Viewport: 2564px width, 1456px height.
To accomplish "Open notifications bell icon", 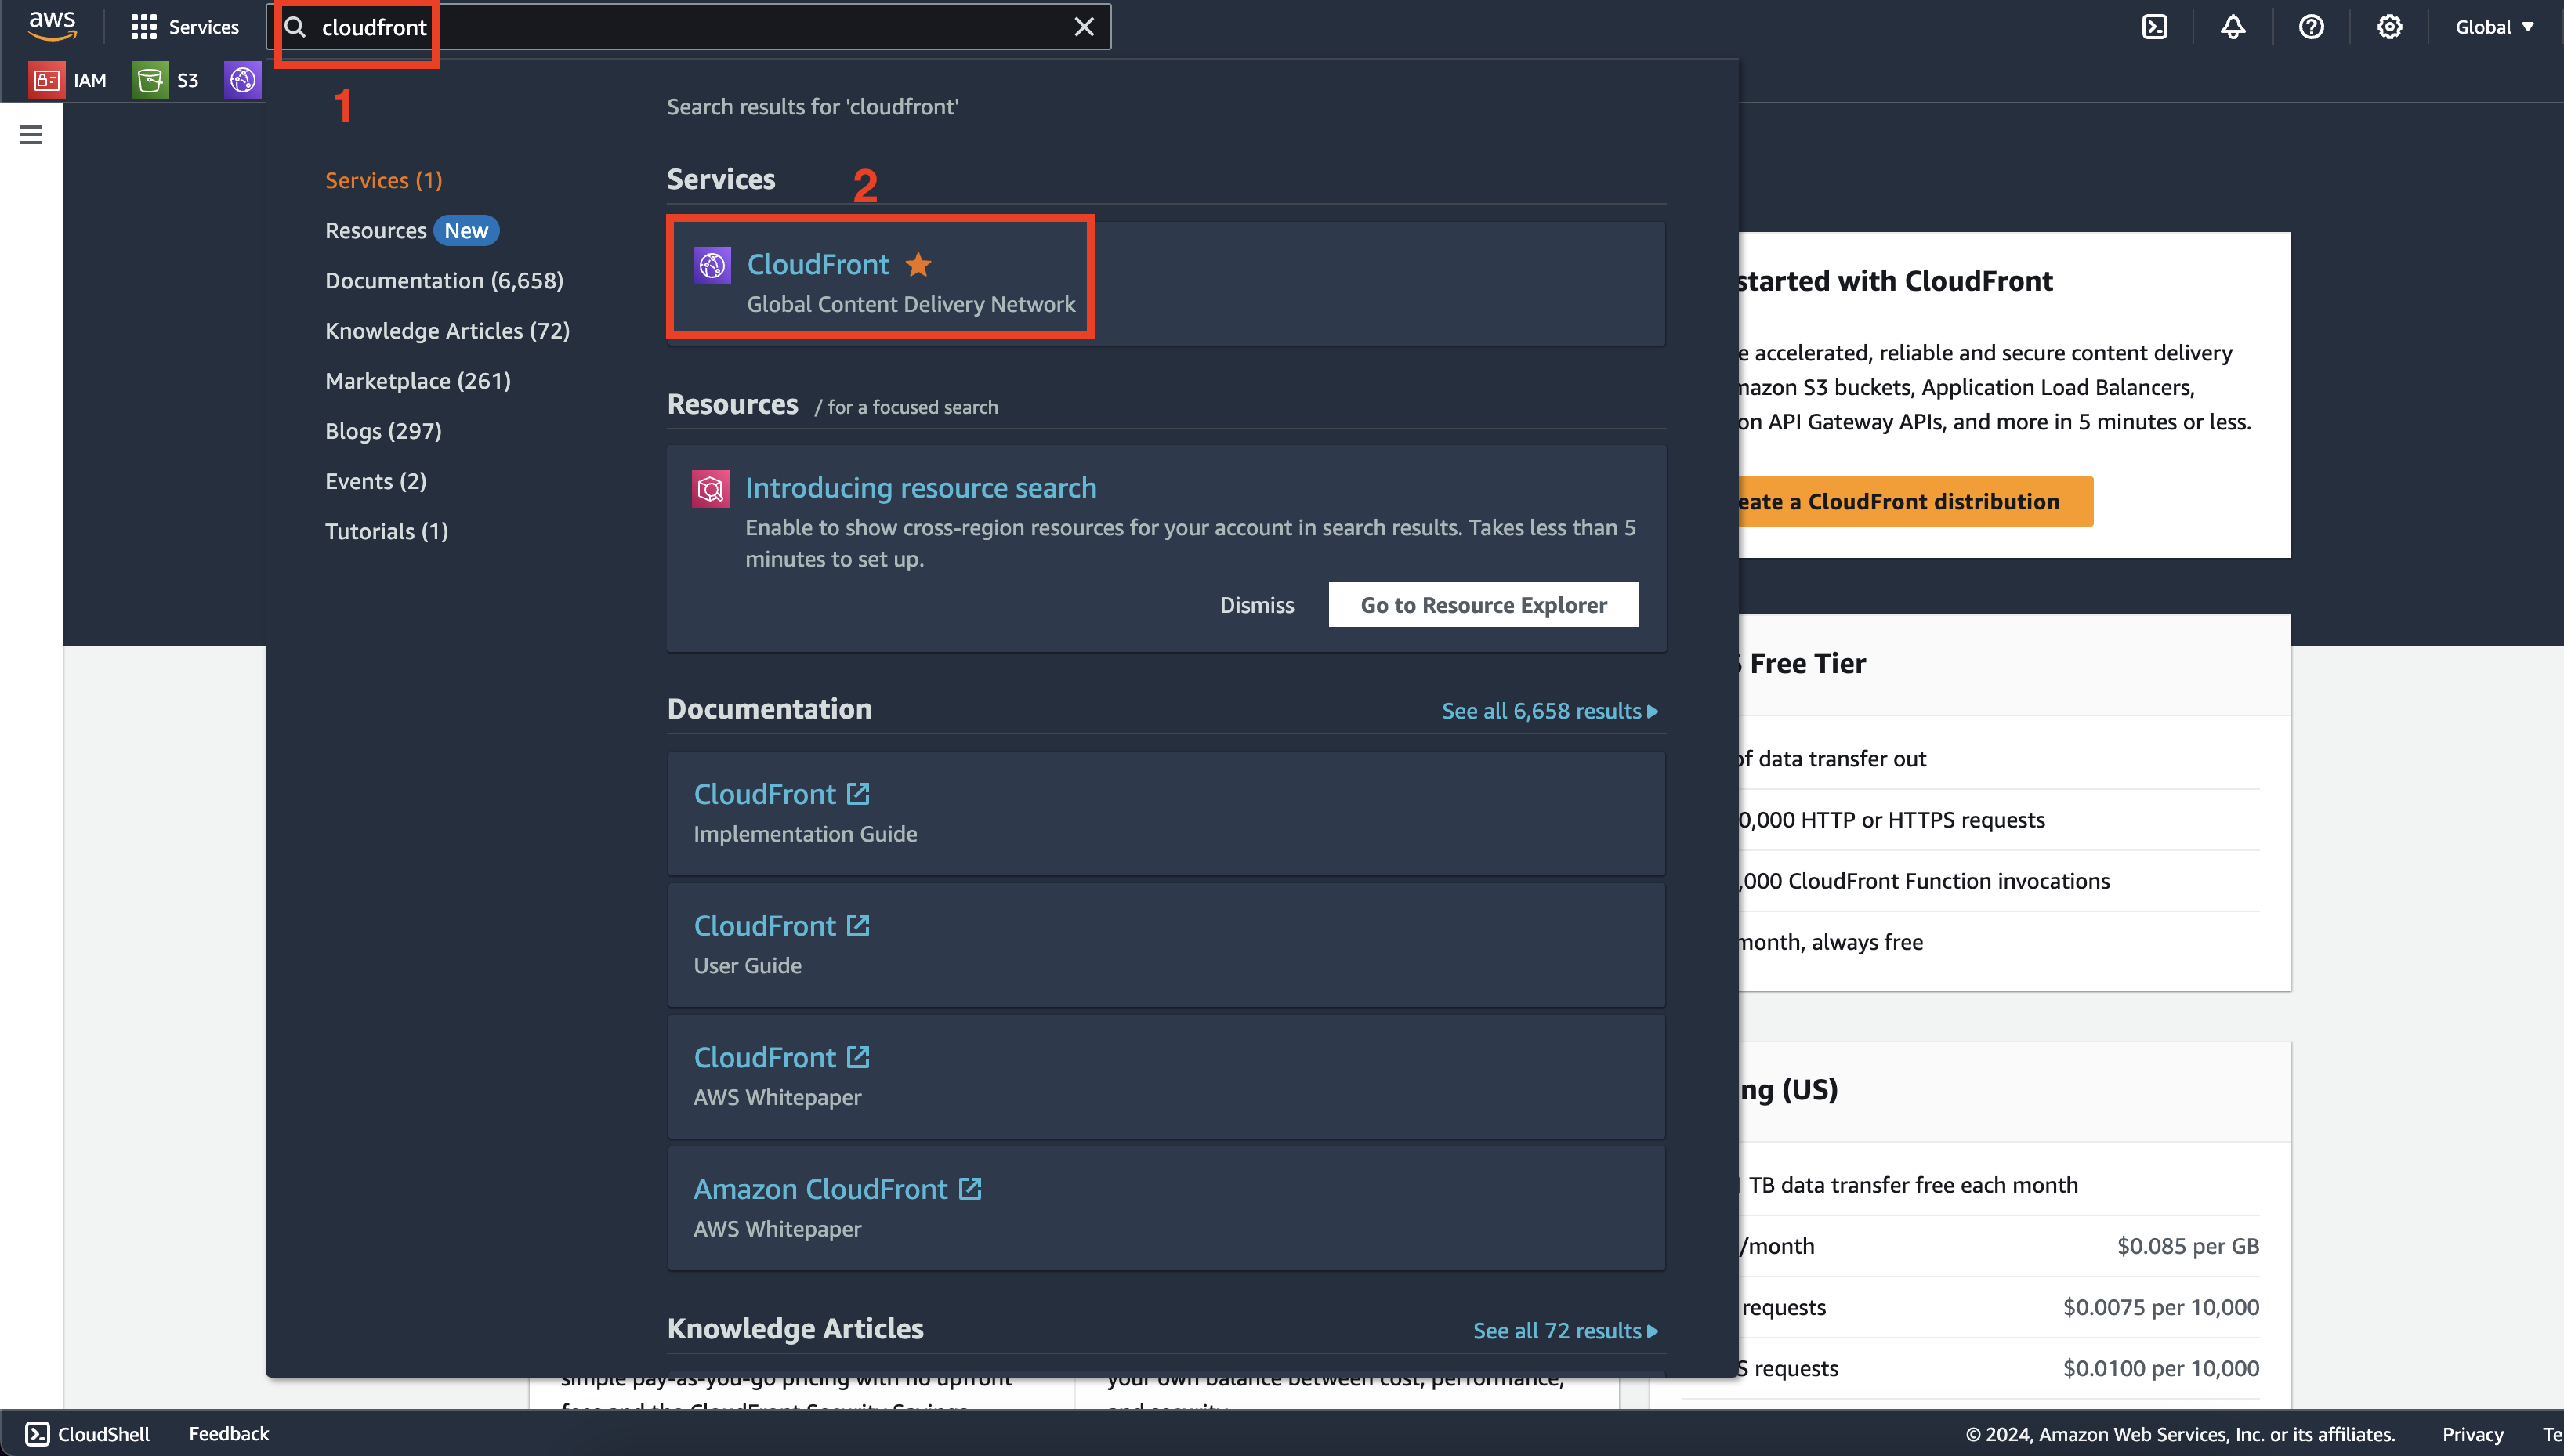I will [x=2233, y=27].
